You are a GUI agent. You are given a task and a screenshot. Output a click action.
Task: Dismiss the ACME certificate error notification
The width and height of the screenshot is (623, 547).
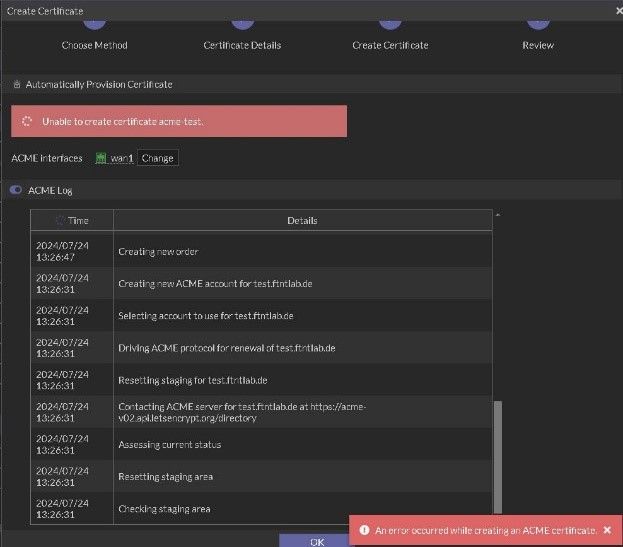coord(607,530)
